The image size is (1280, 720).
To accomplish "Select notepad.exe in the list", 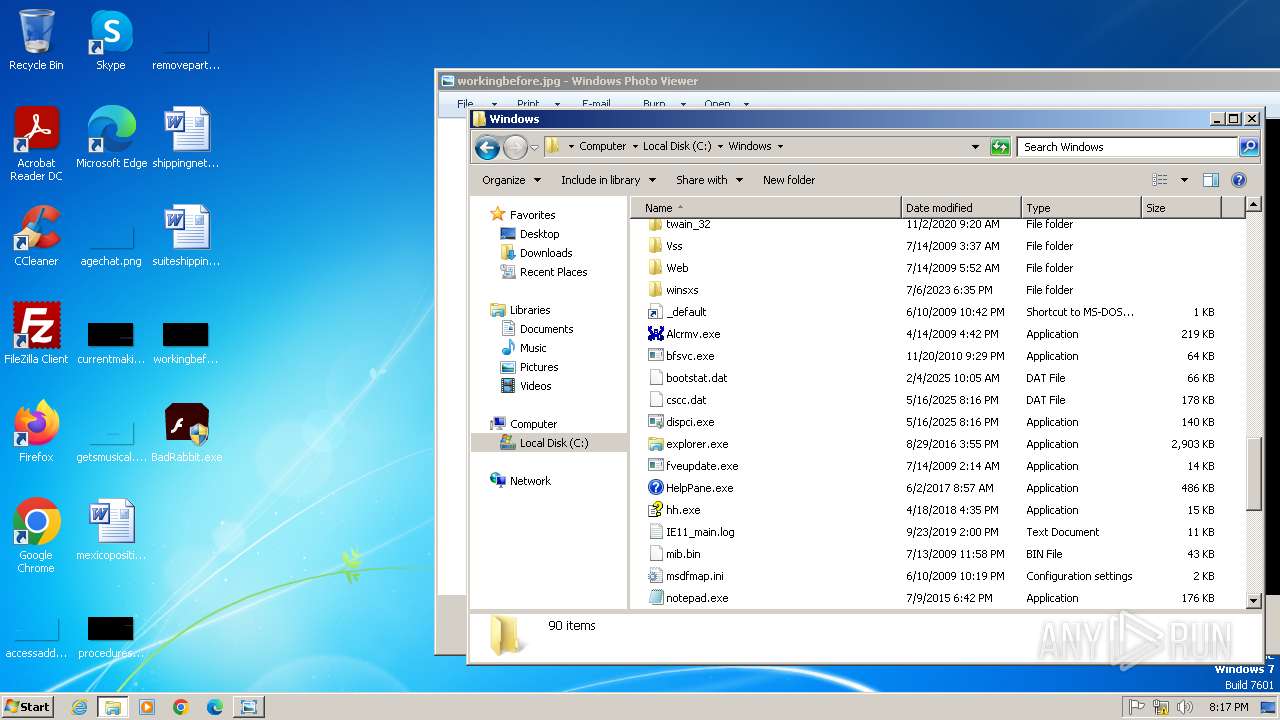I will point(697,598).
